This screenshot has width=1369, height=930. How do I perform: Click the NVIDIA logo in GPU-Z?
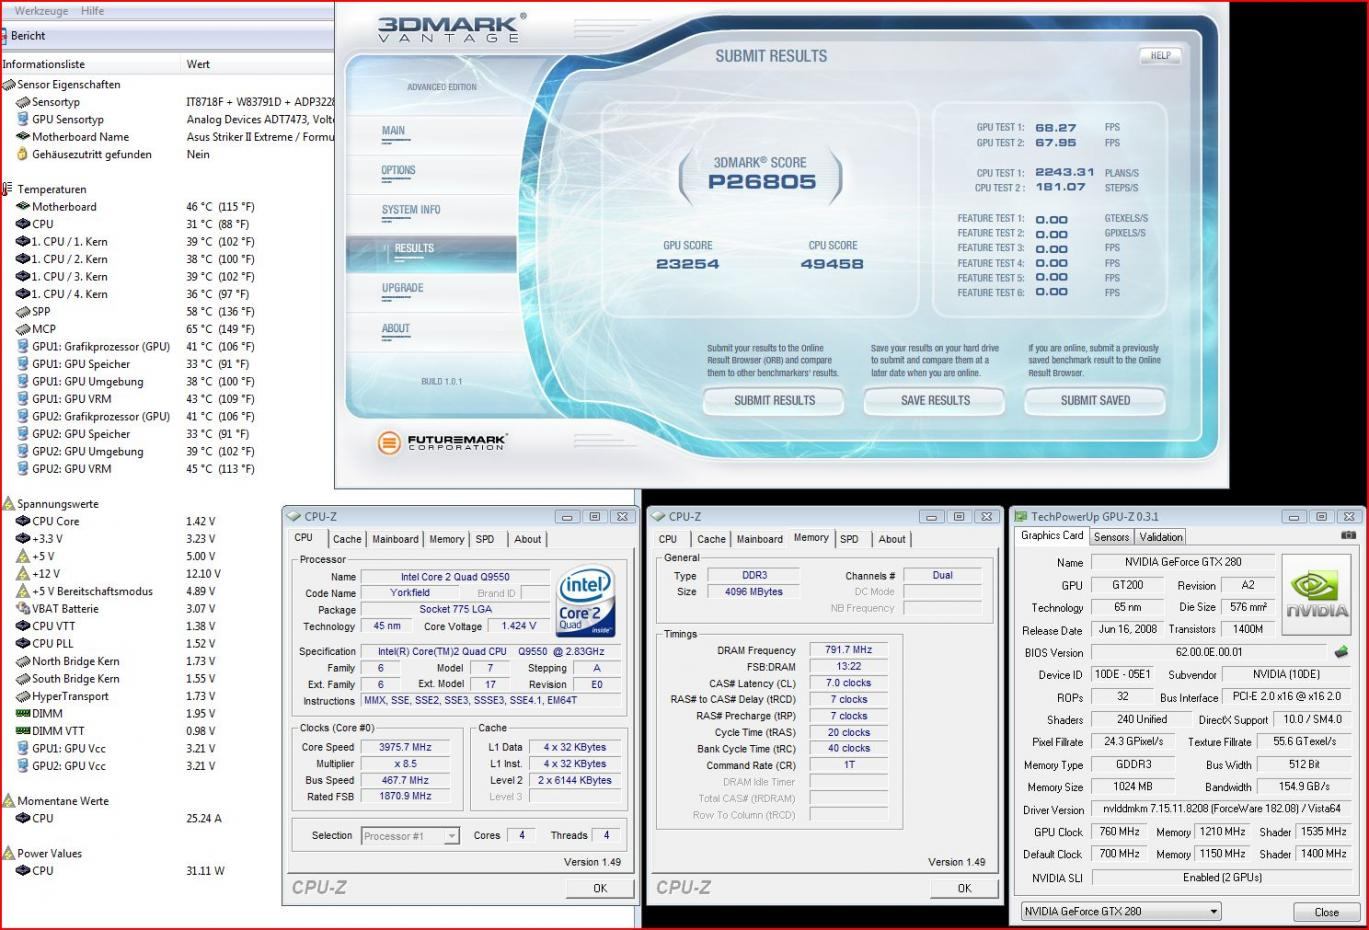(1316, 594)
